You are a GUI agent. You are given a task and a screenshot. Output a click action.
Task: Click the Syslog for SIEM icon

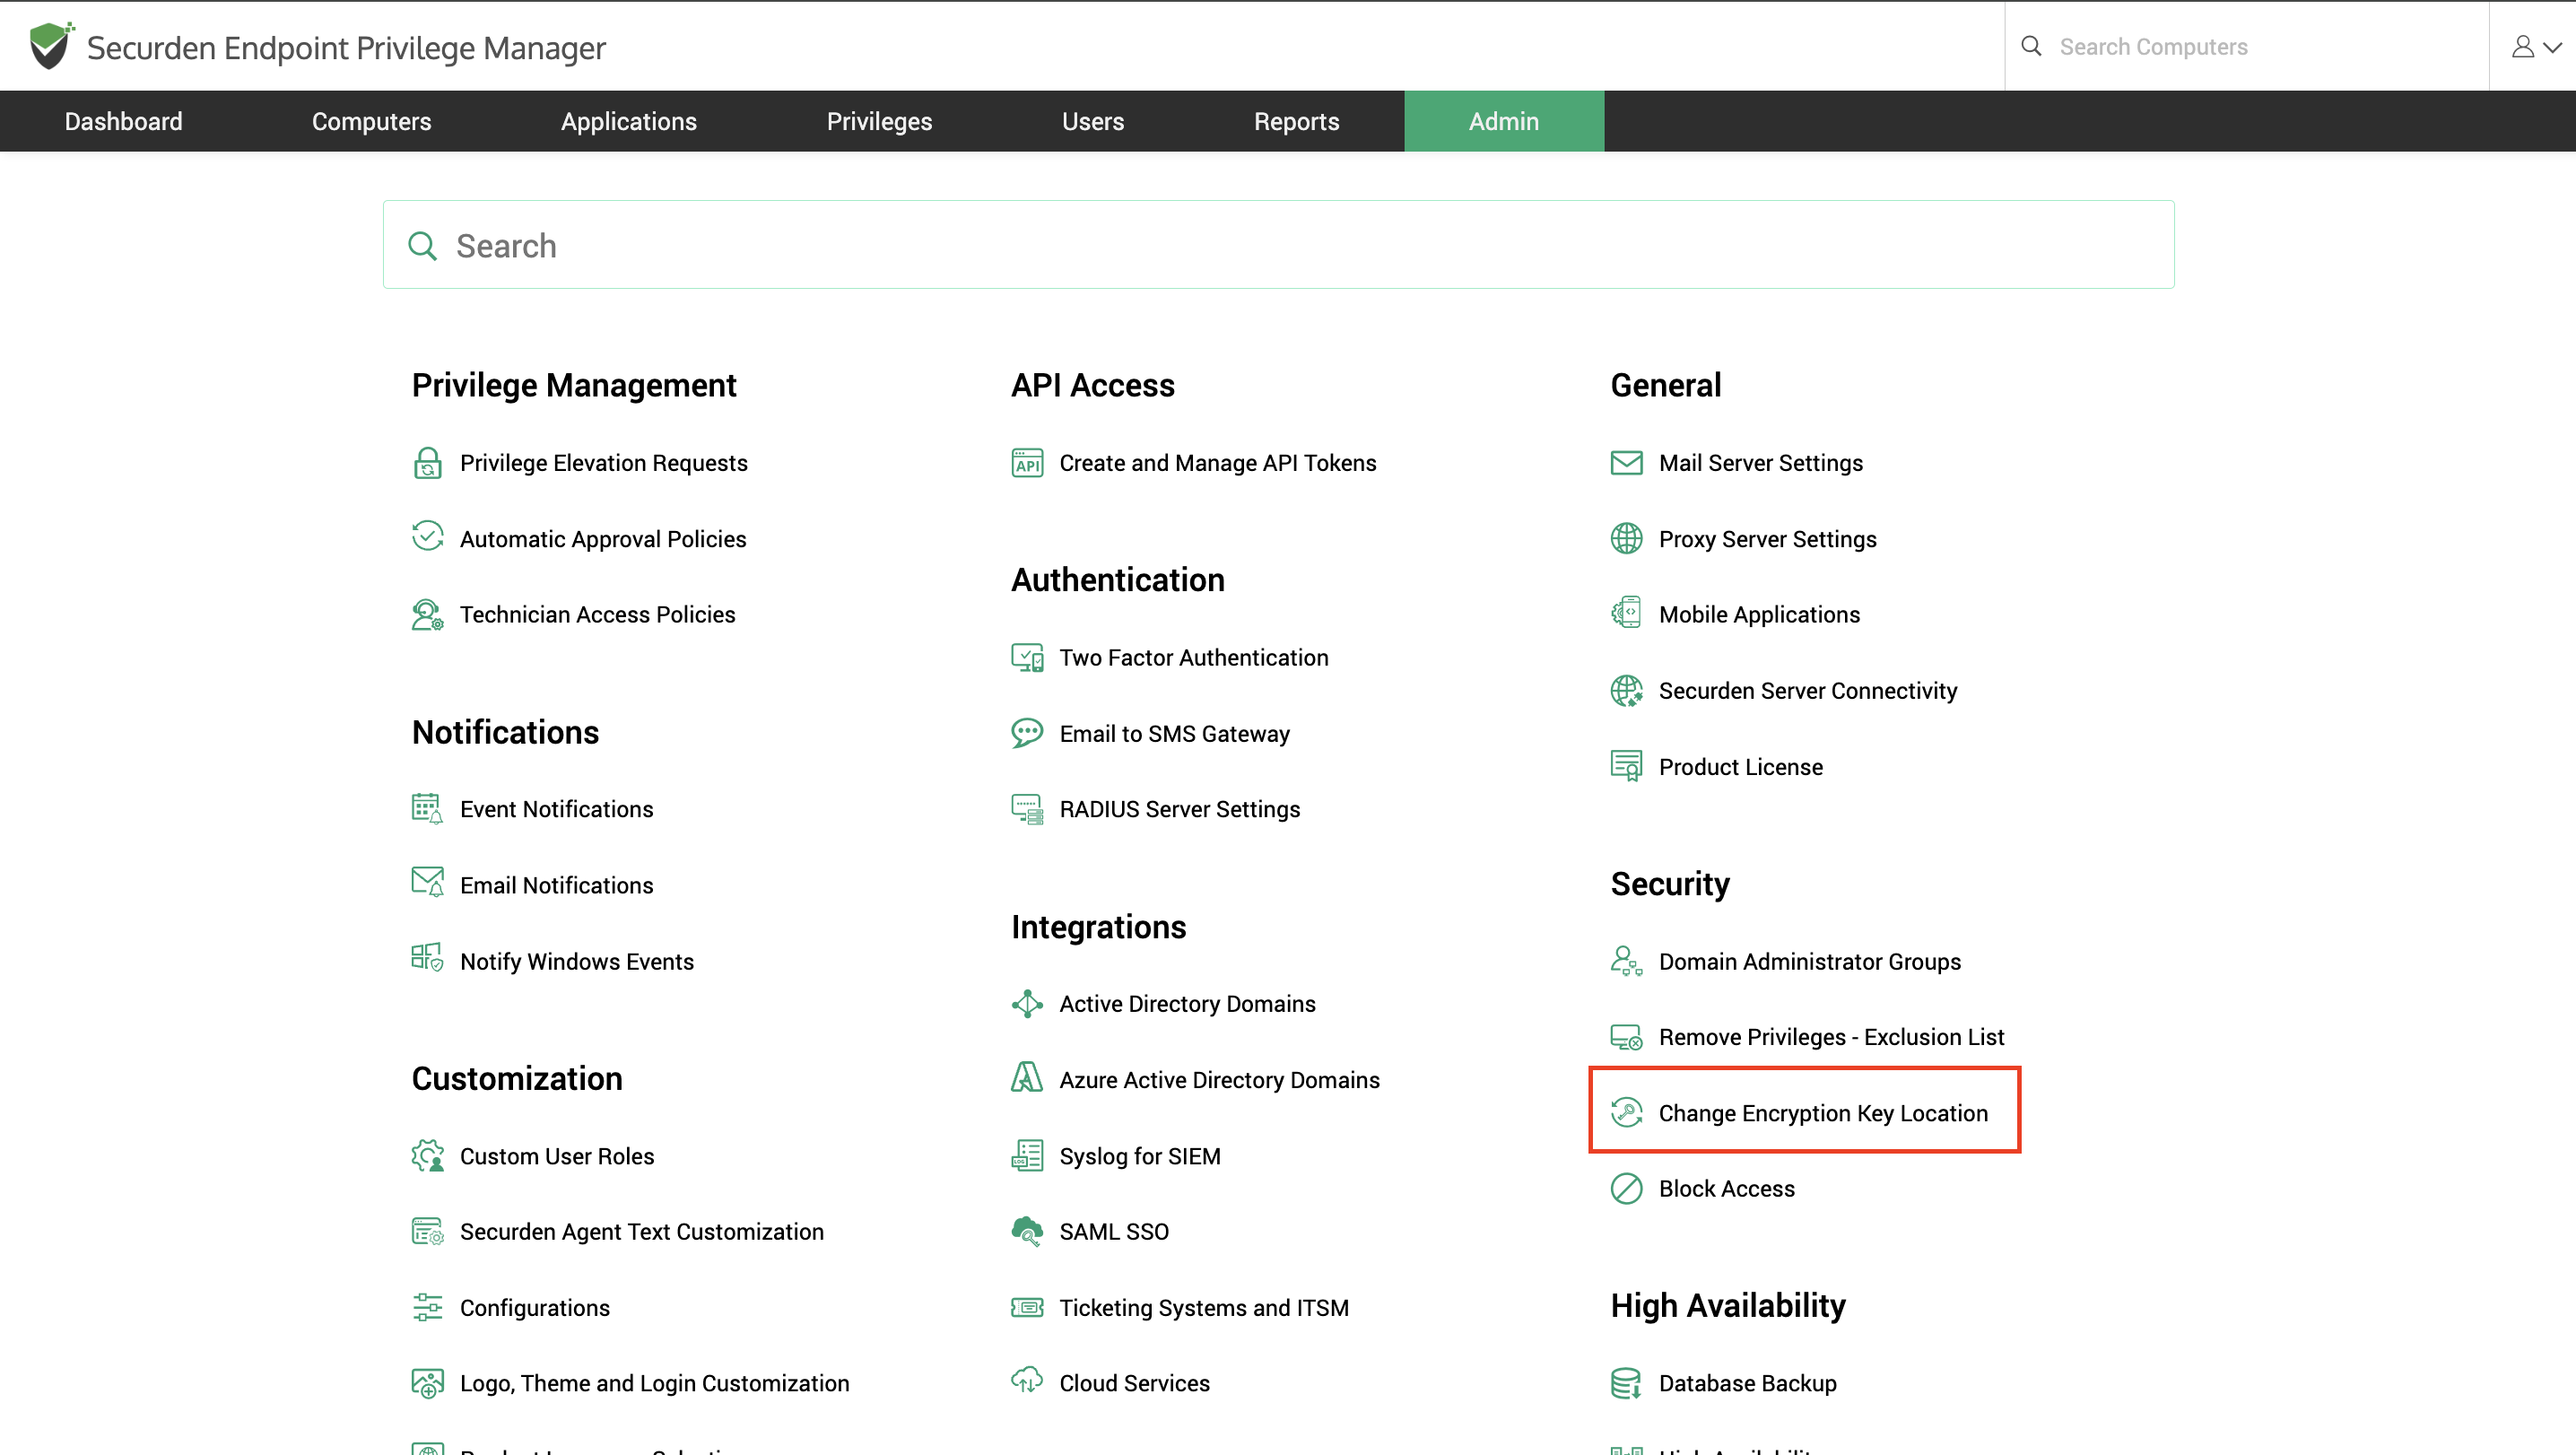[x=1026, y=1155]
